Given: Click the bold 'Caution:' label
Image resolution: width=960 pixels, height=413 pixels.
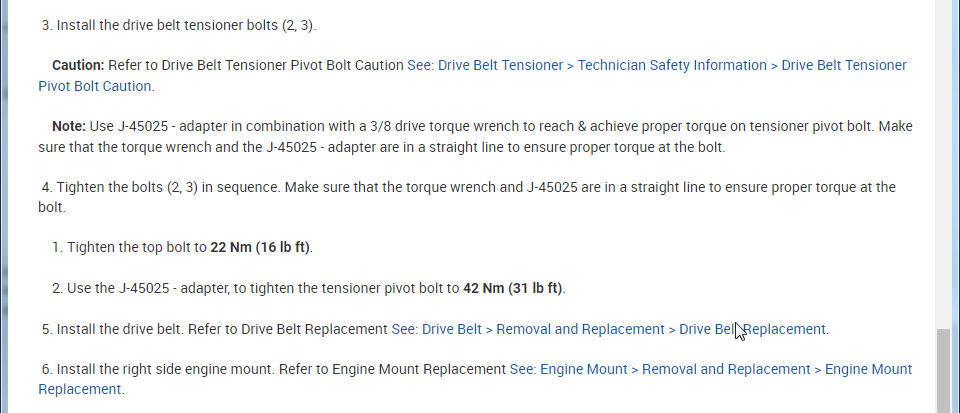Looking at the screenshot, I should 78,65.
